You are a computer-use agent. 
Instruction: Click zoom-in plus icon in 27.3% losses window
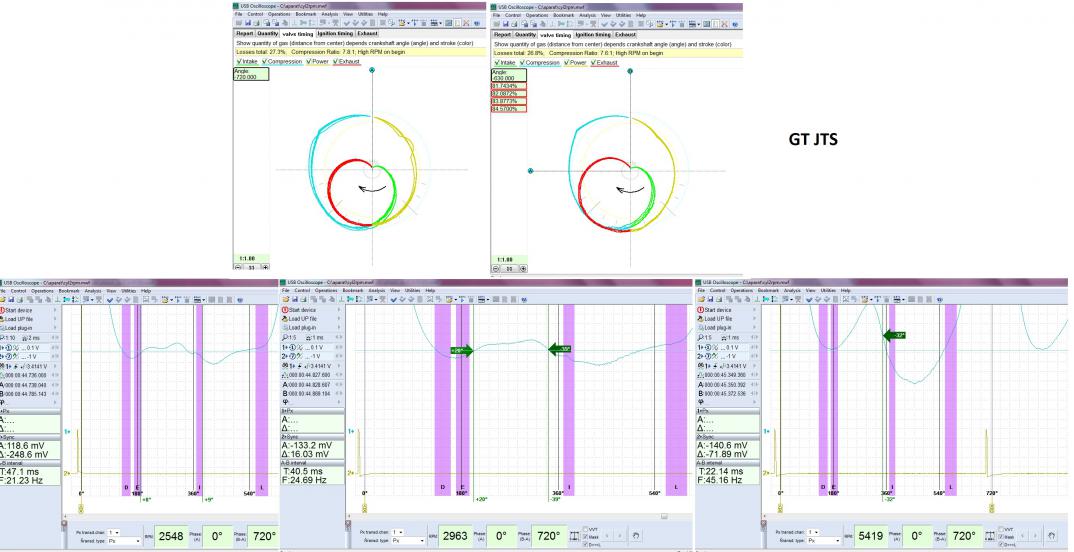pos(266,267)
